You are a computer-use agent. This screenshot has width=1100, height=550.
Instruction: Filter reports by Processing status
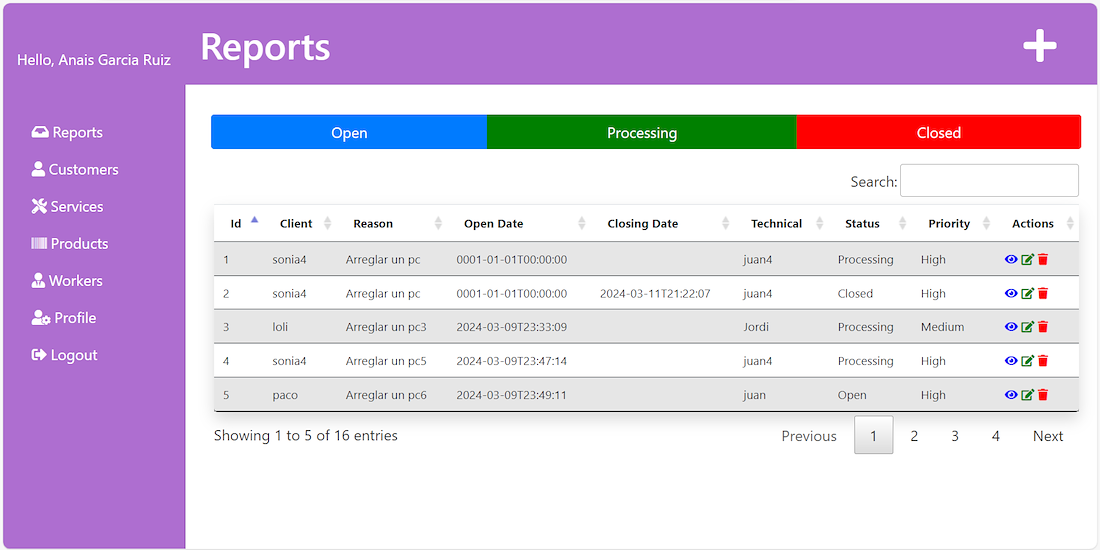(641, 132)
